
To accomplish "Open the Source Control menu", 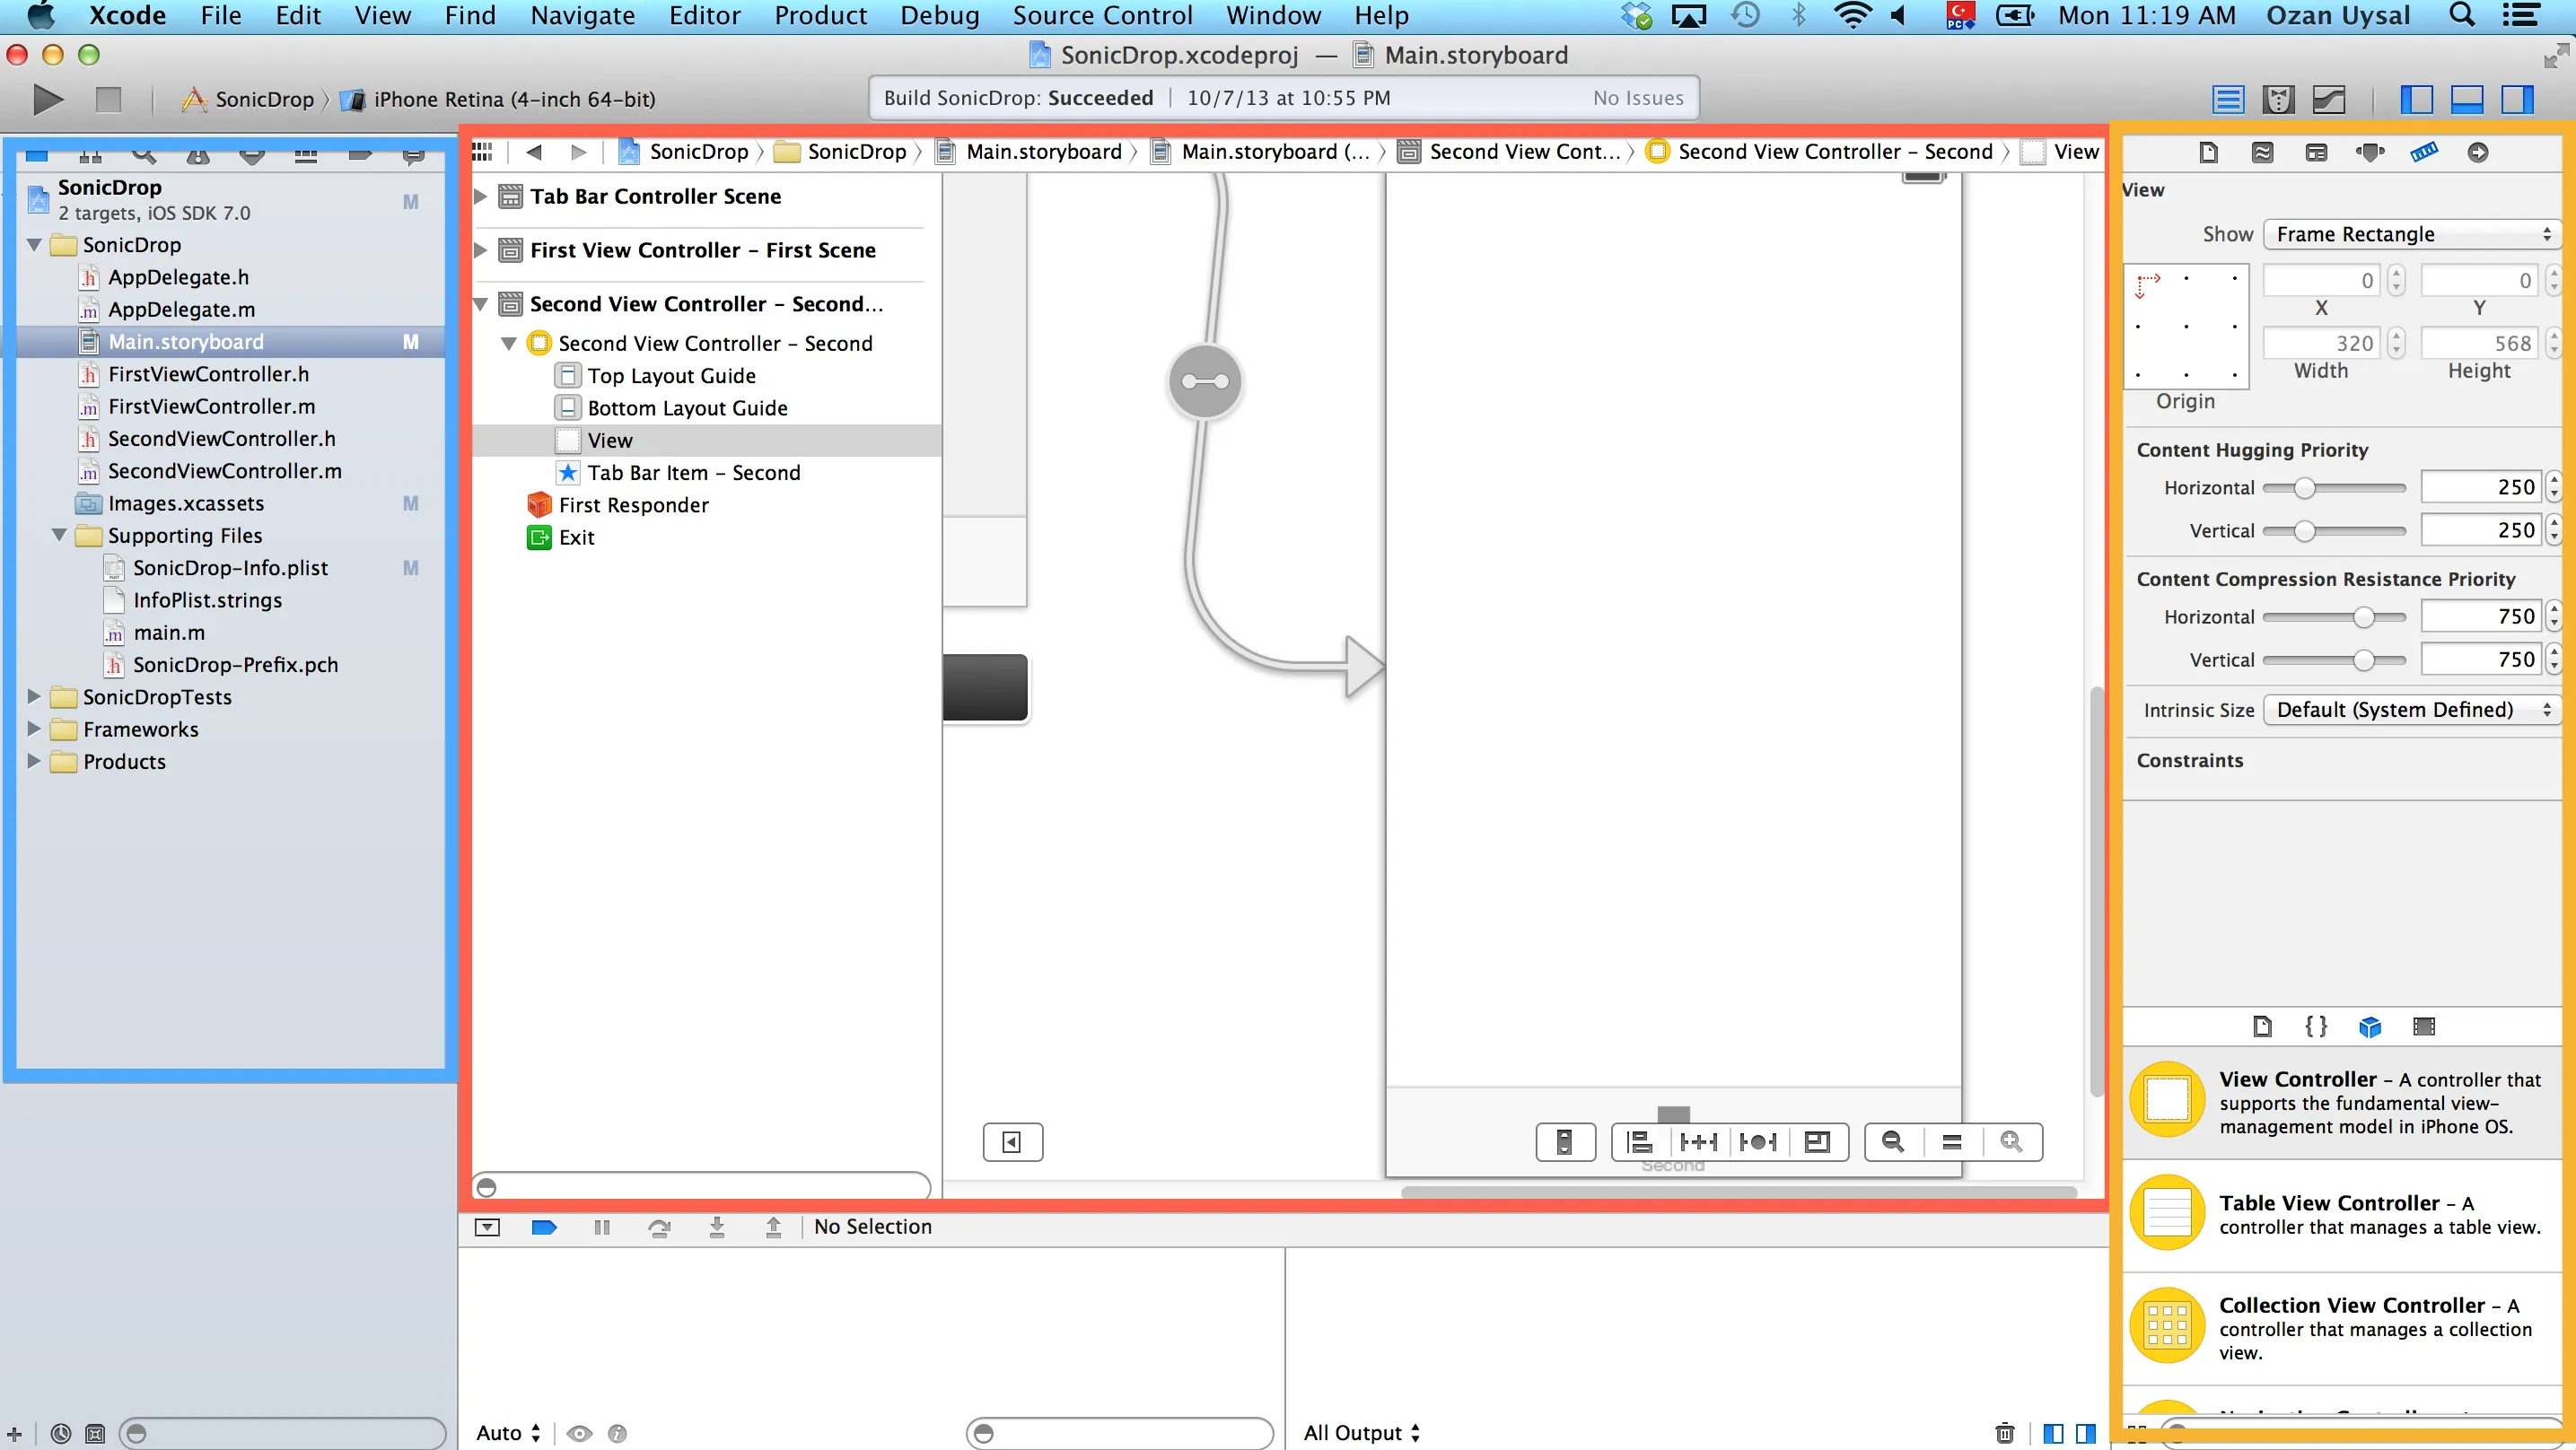I will [x=1102, y=16].
